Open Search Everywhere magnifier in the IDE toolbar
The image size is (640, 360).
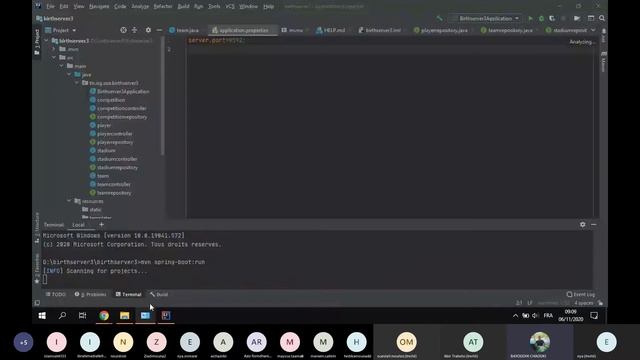point(602,18)
